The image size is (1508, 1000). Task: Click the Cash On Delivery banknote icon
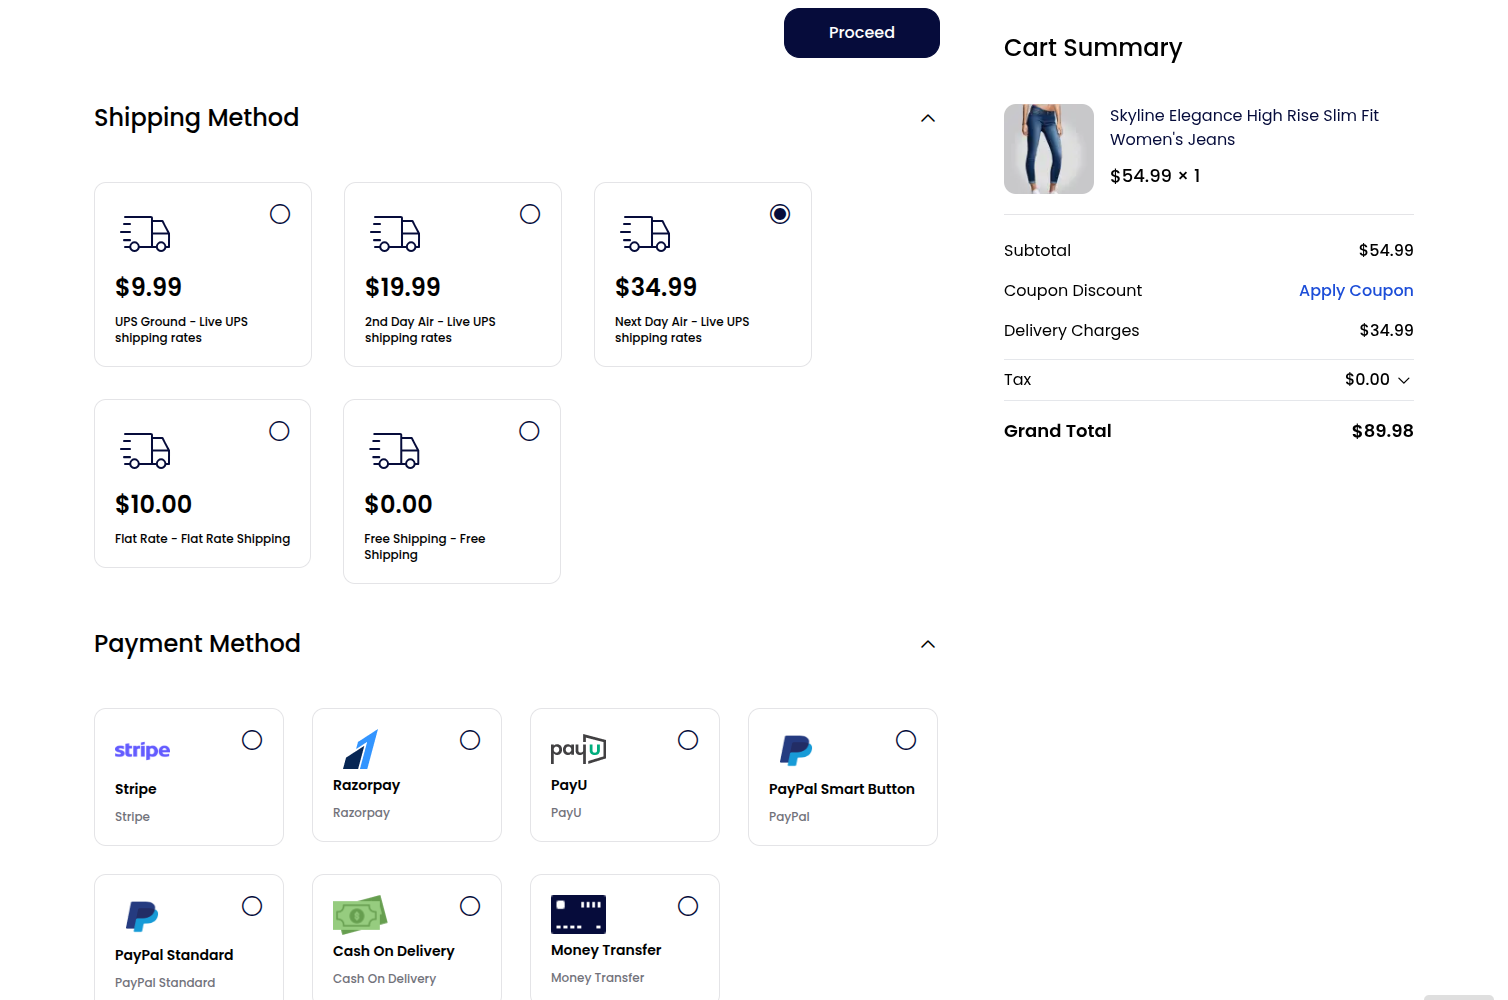coord(360,915)
